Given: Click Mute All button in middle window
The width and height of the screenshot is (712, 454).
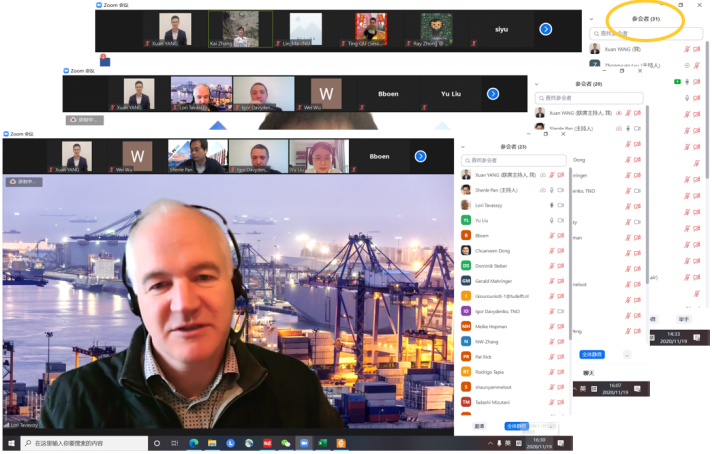Looking at the screenshot, I should 592,354.
